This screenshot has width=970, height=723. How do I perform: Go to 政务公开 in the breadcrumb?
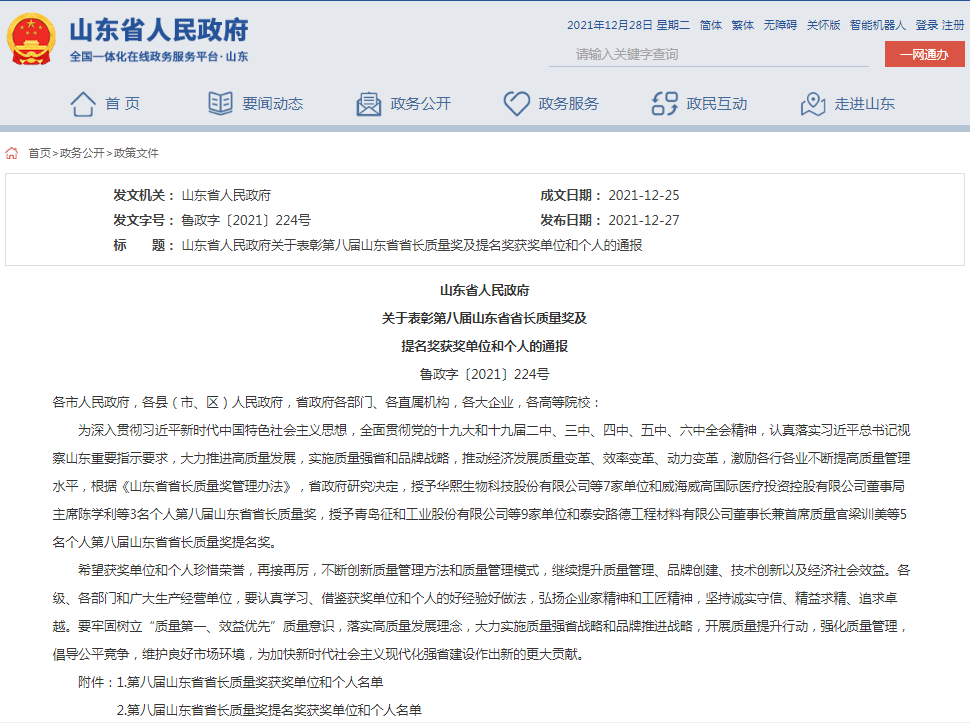coord(82,153)
